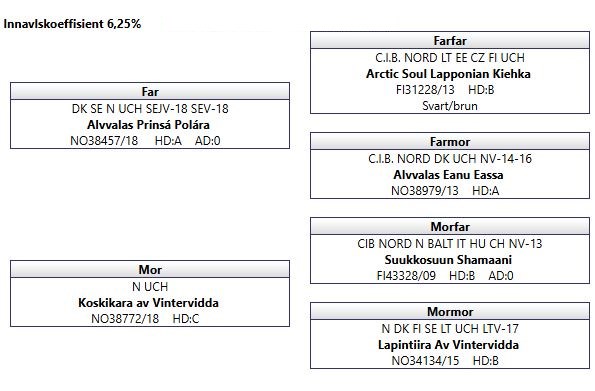The image size is (595, 391).
Task: Open Lapintiira Av Vintervidda entry
Action: [448, 345]
